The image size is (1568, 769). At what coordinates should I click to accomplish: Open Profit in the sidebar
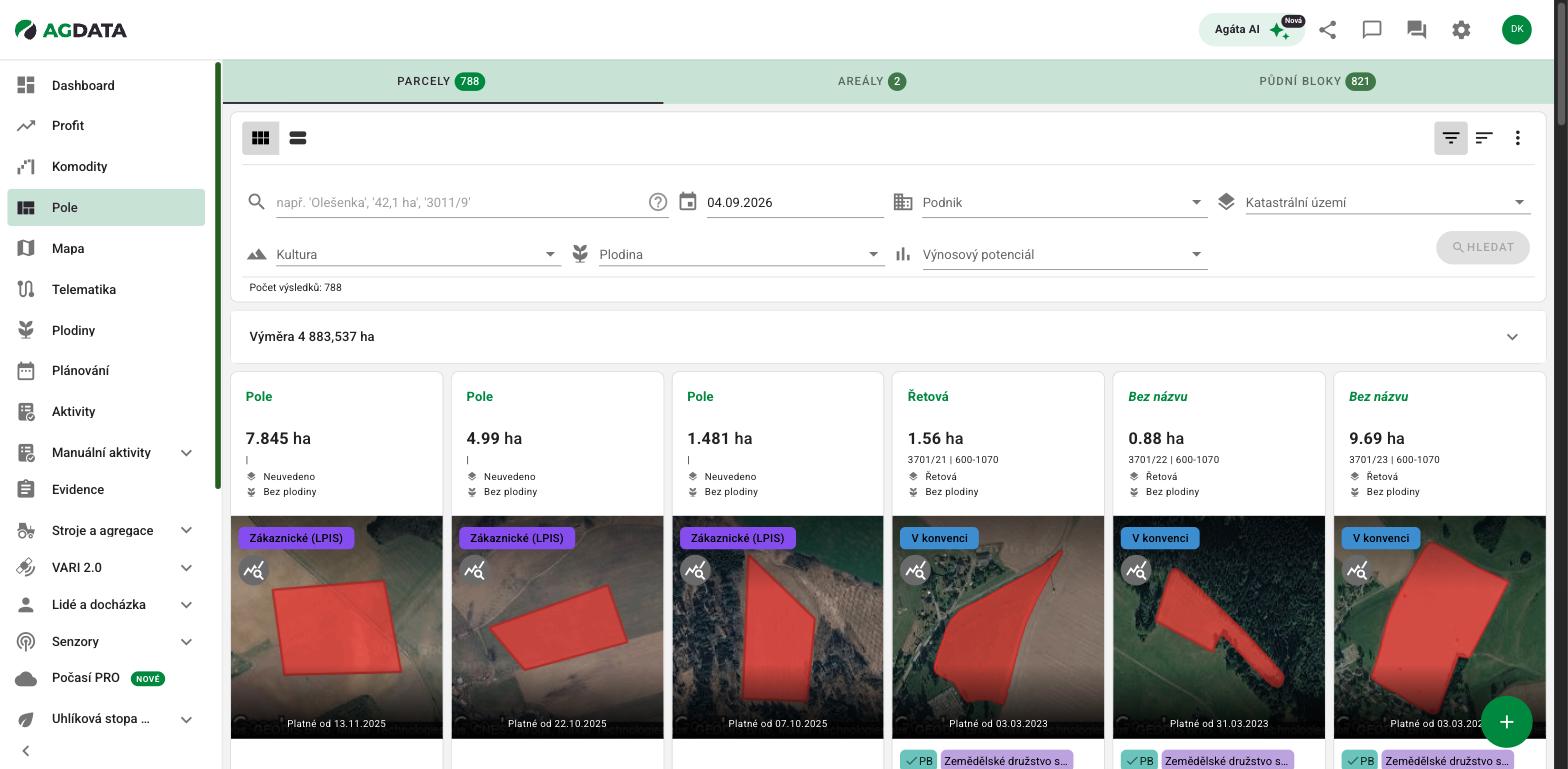(x=106, y=126)
